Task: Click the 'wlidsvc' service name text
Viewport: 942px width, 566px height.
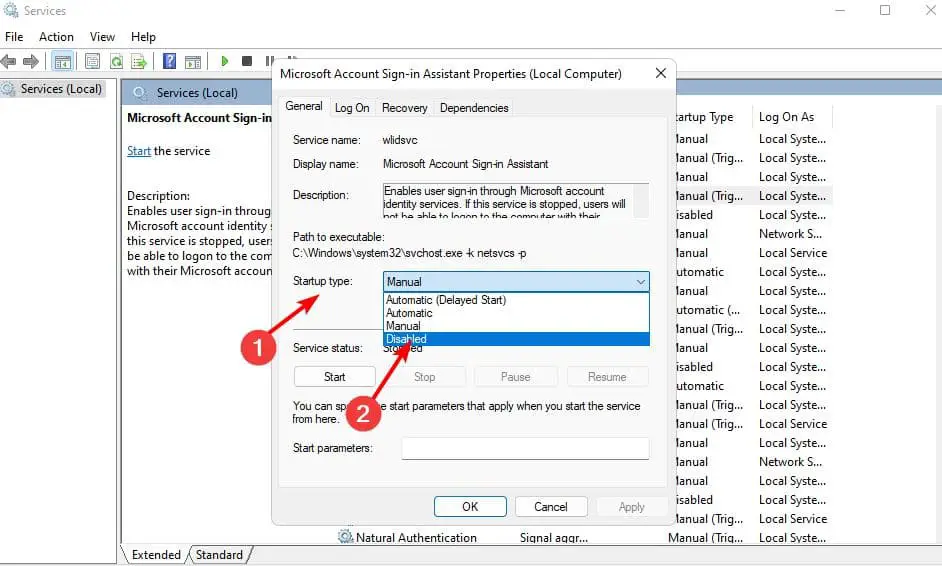Action: [x=400, y=140]
